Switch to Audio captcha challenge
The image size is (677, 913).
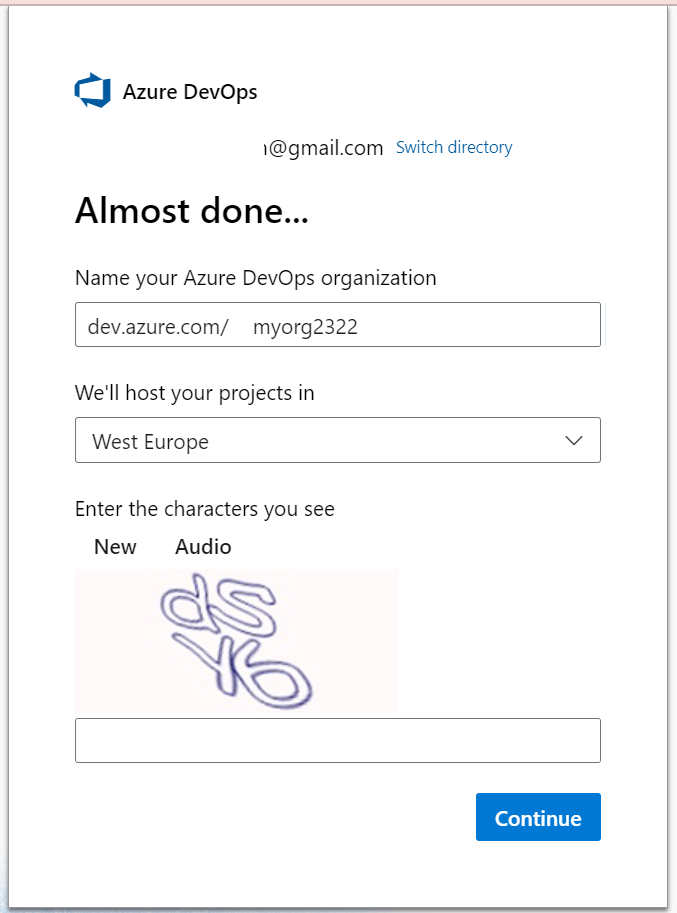pyautogui.click(x=203, y=547)
